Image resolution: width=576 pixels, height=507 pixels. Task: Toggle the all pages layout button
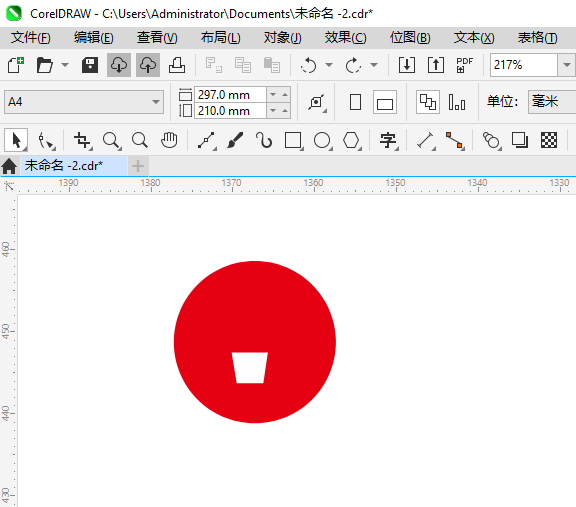pyautogui.click(x=428, y=102)
